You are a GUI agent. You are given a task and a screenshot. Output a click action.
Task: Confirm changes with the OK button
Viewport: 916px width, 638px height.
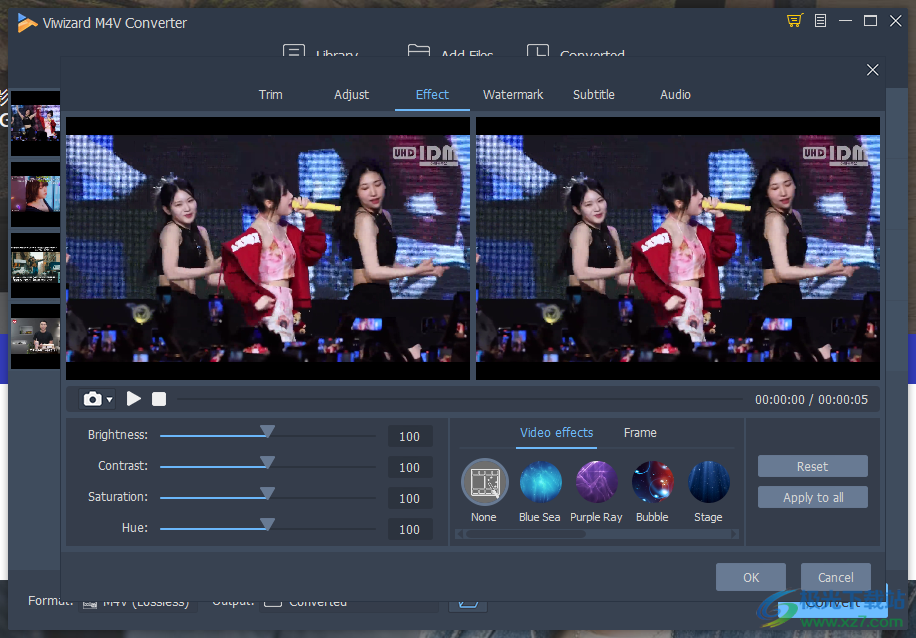coord(751,577)
